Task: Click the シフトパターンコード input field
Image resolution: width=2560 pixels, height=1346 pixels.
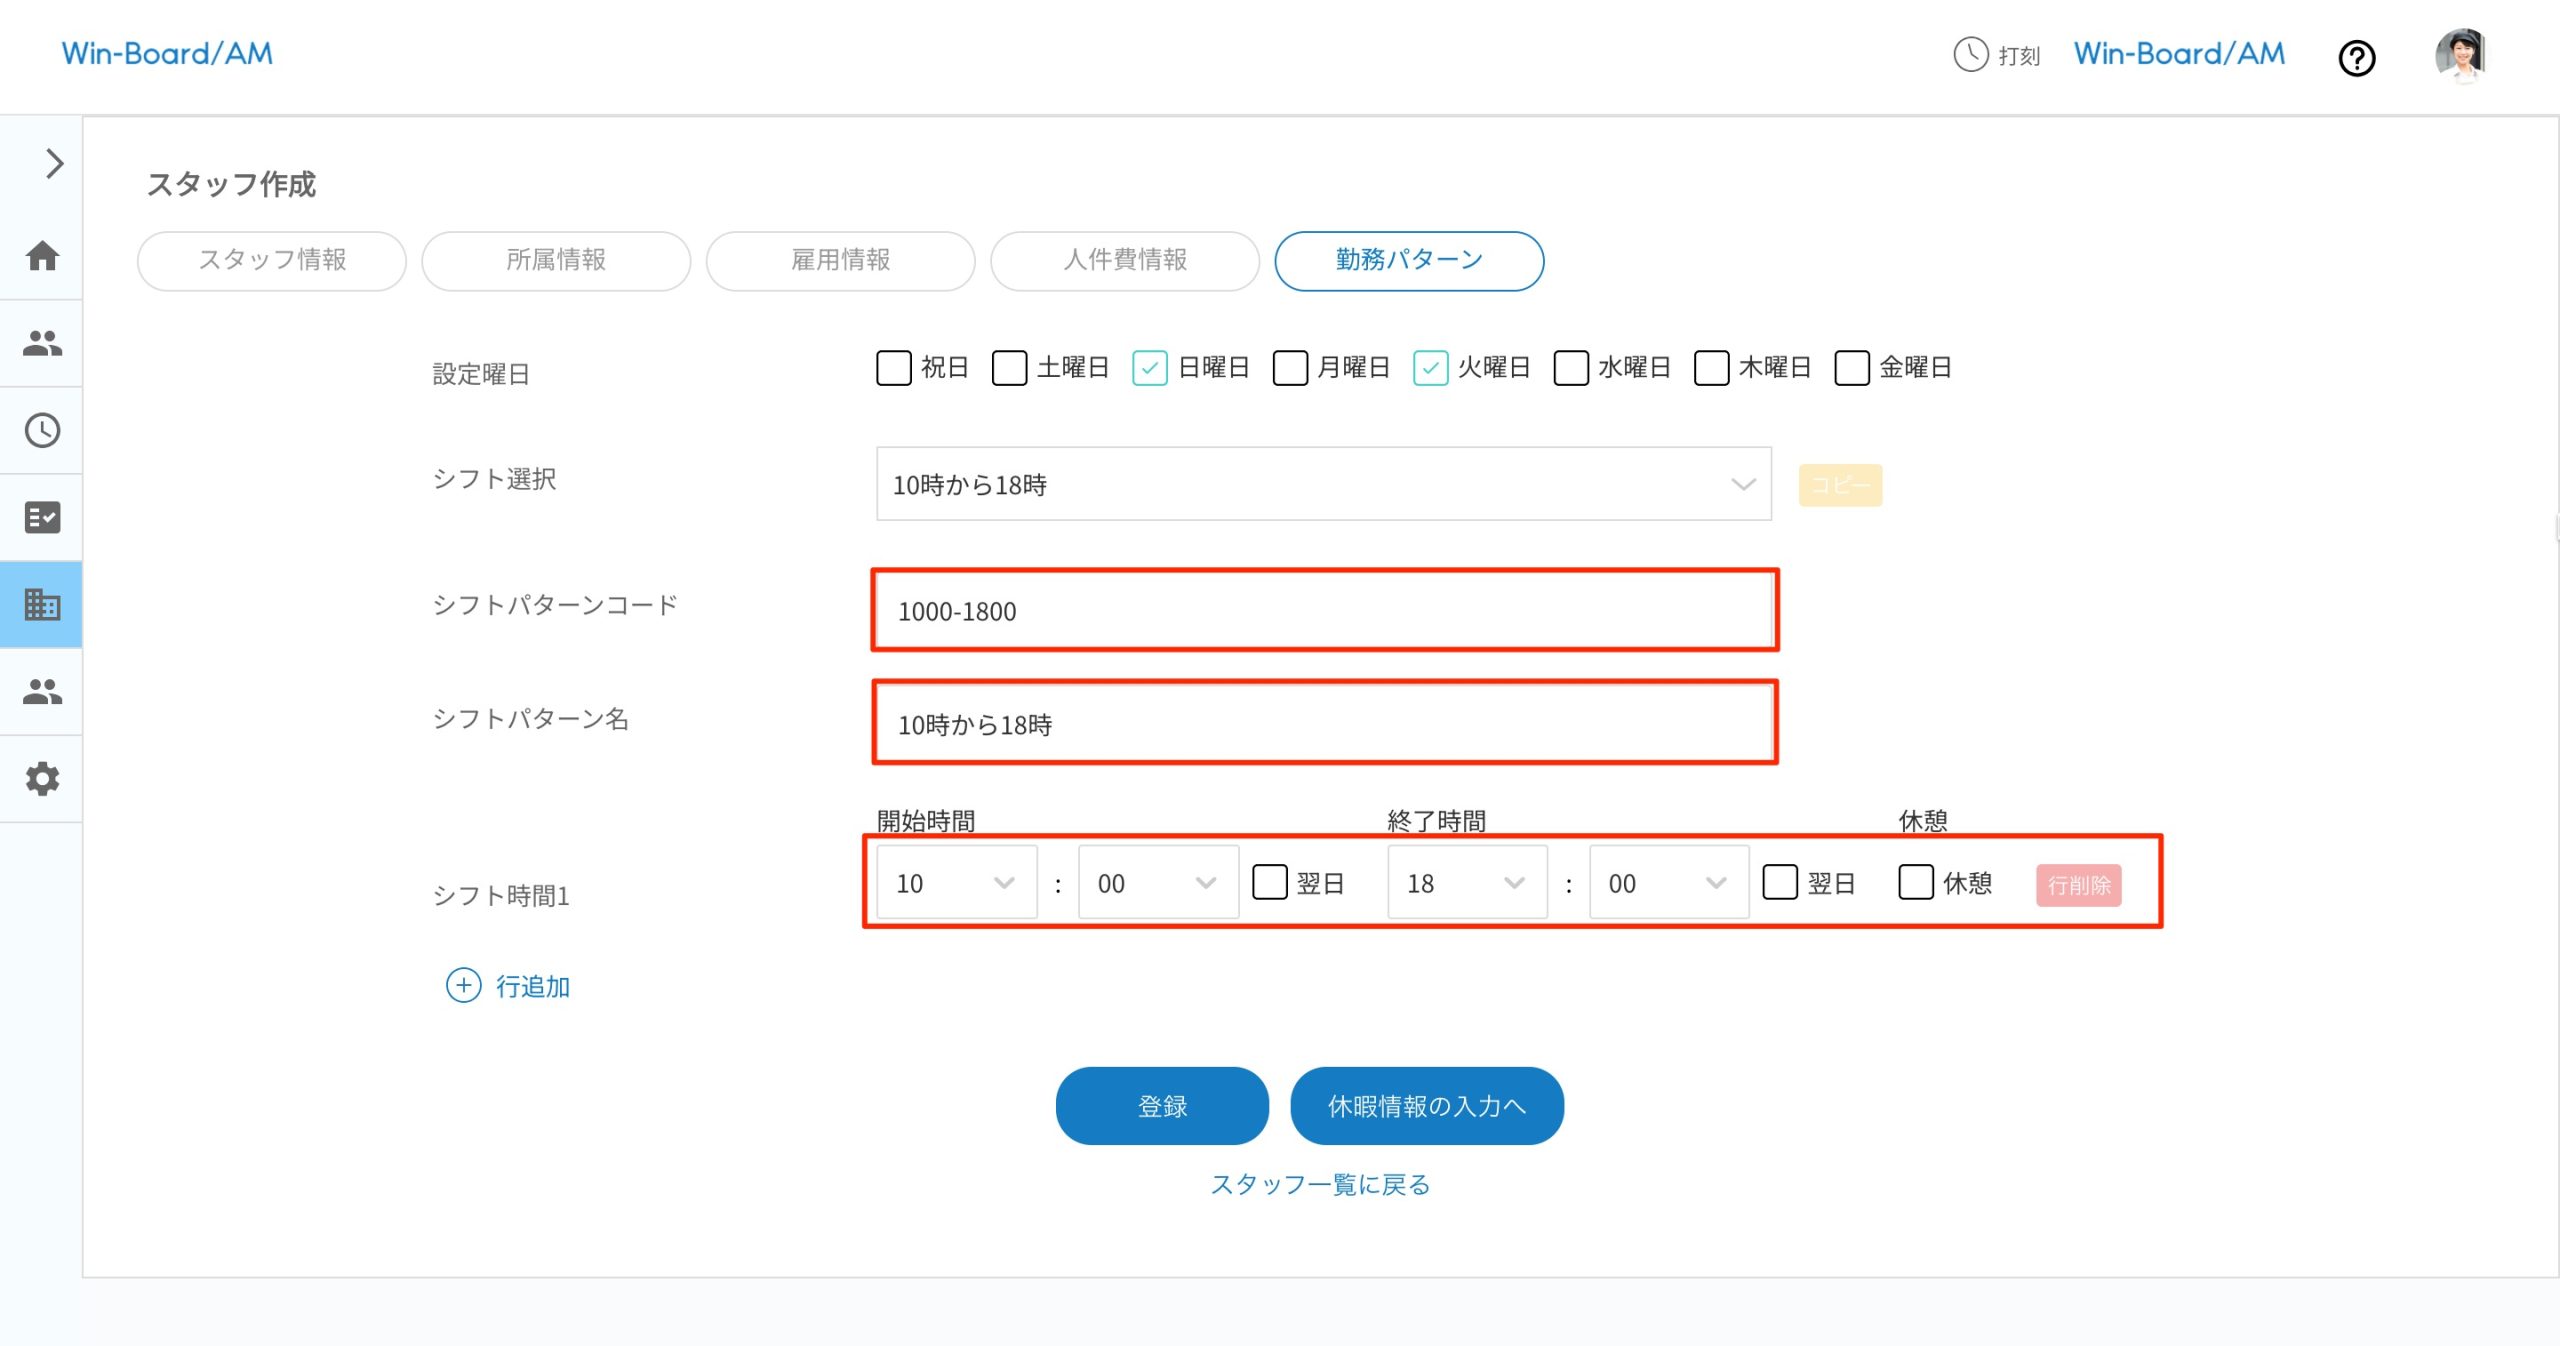Action: click(1324, 610)
